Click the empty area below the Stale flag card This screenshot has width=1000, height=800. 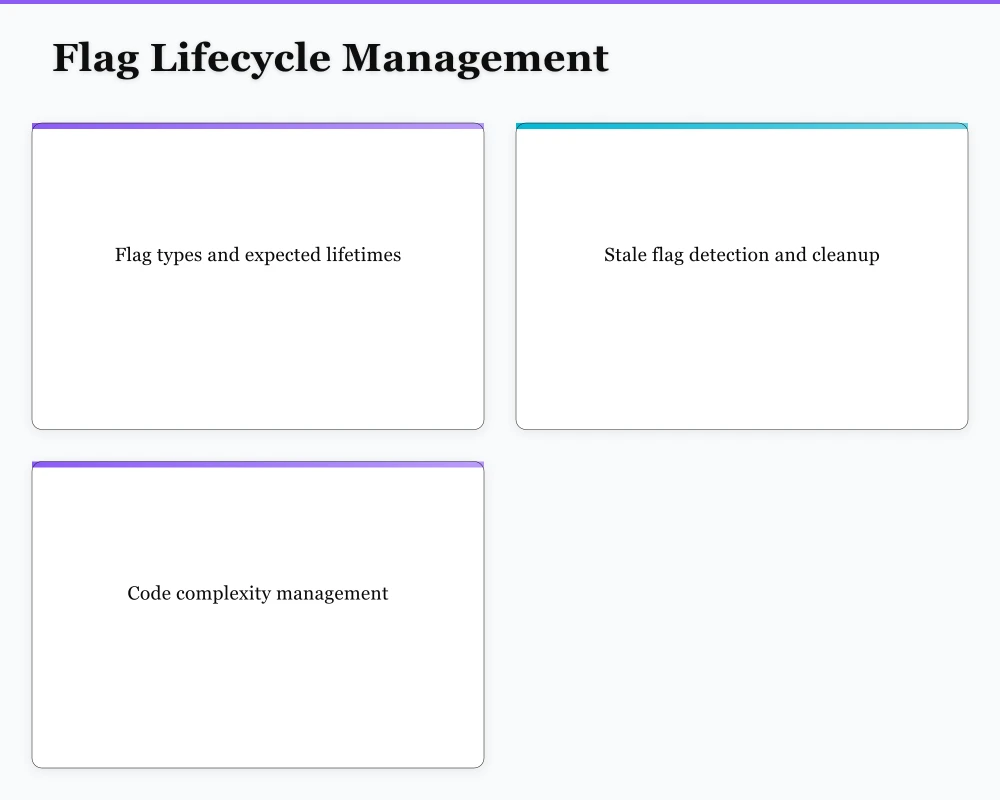742,600
